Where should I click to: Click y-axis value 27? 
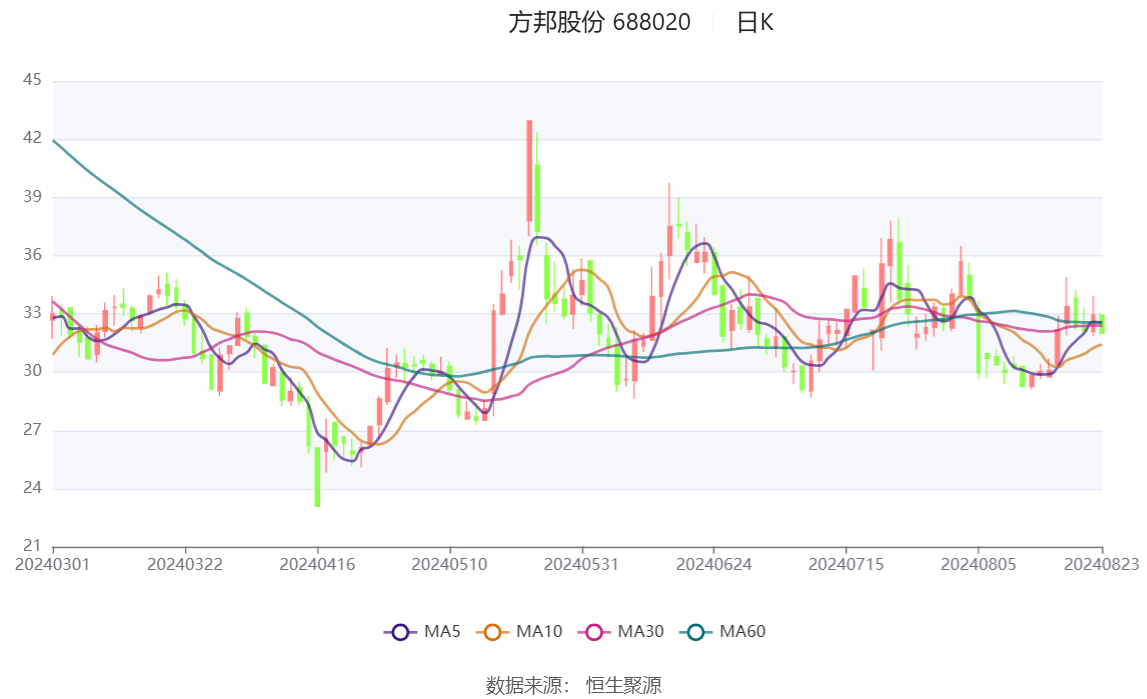(x=32, y=429)
